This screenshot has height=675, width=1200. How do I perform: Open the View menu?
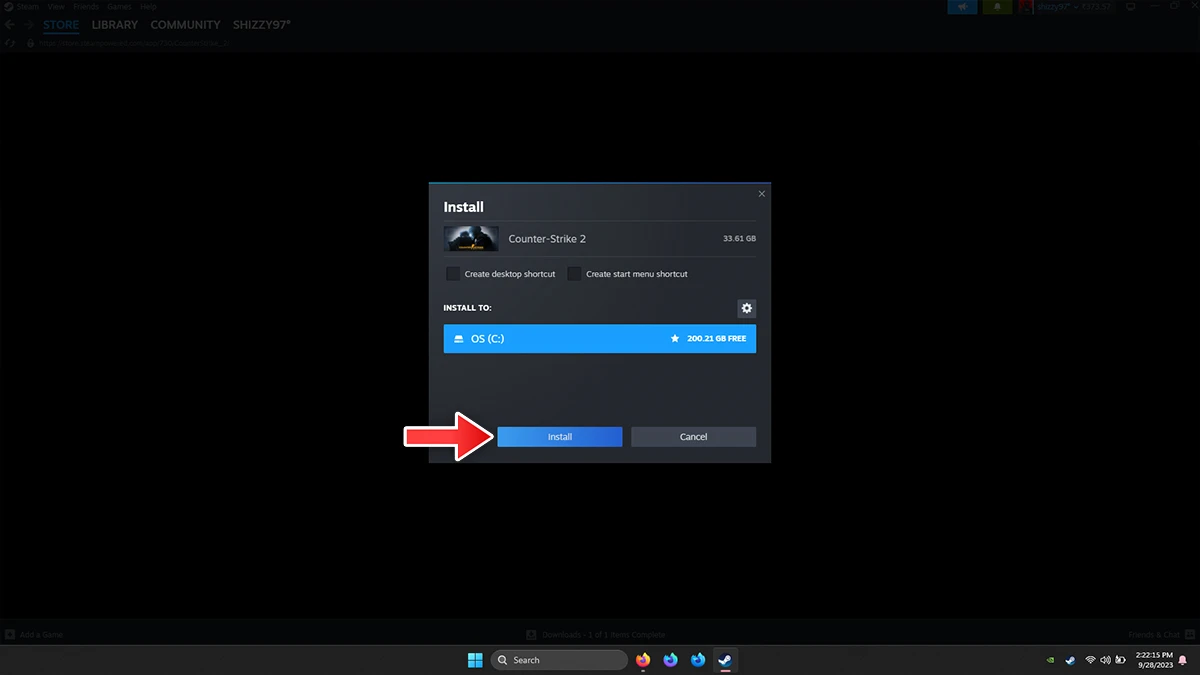click(x=56, y=6)
